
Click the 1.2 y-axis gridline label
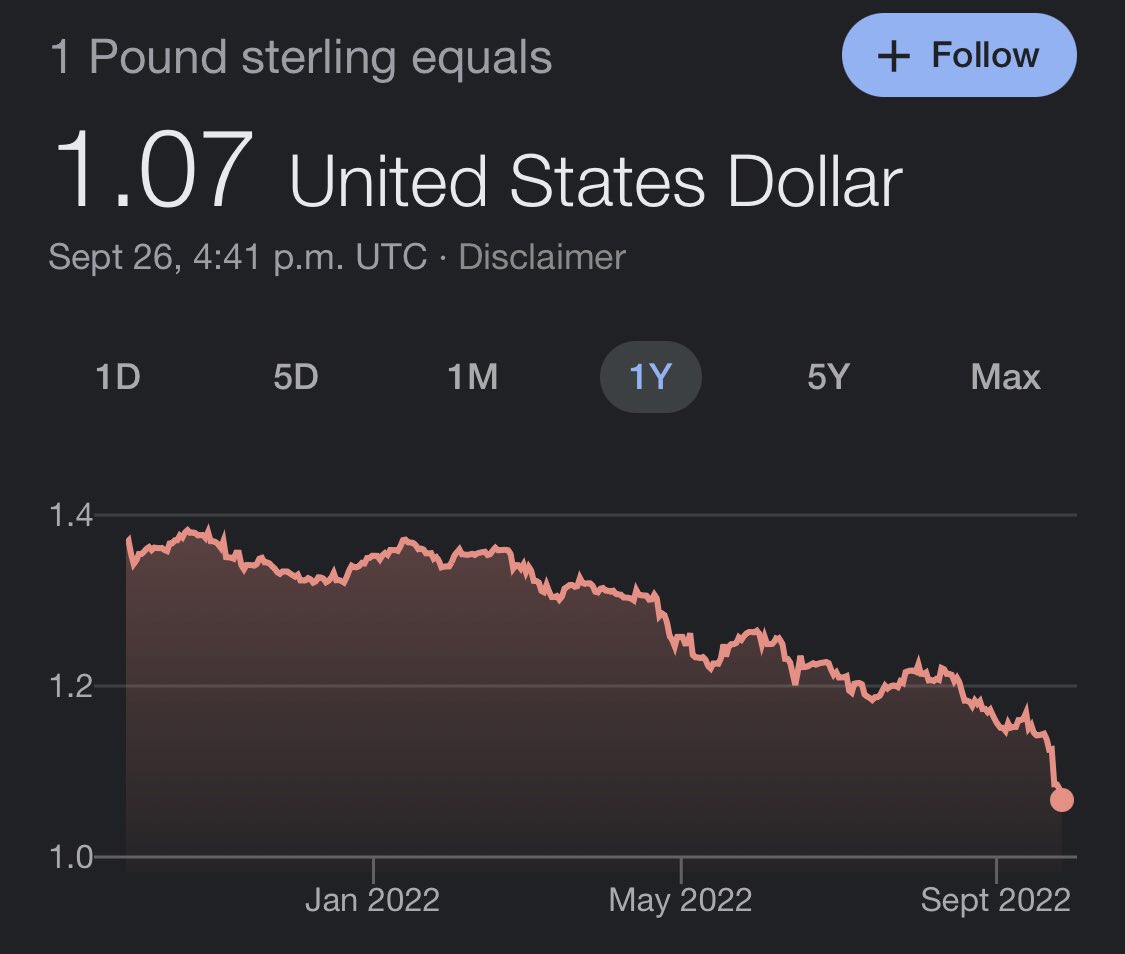70,687
